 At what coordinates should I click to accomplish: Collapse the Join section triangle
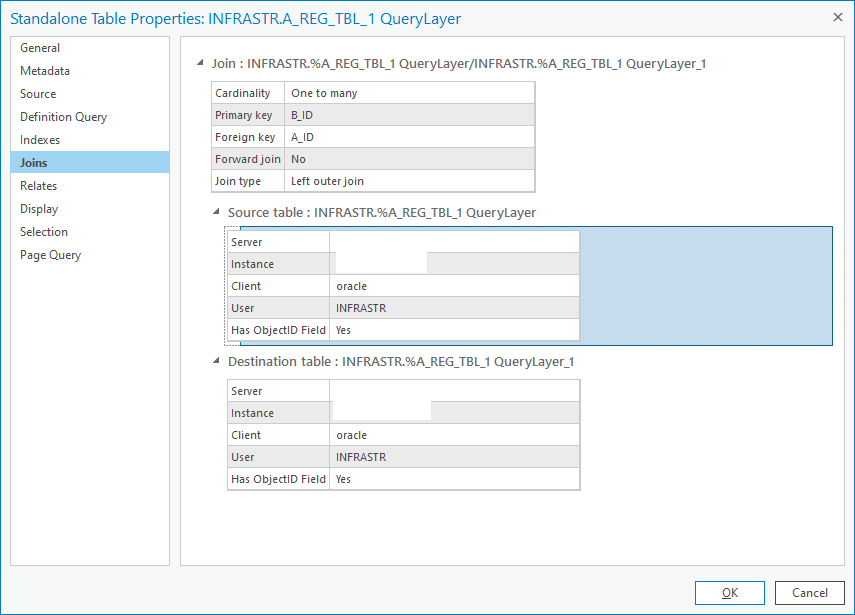coord(202,64)
